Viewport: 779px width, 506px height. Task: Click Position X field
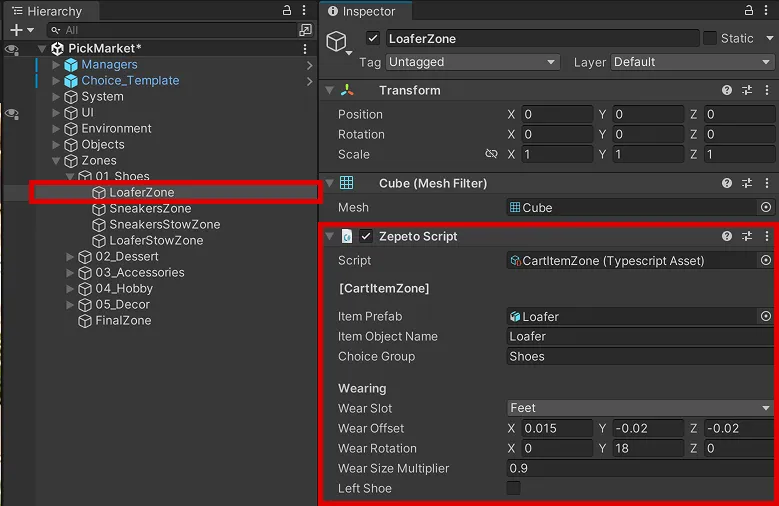(x=557, y=114)
